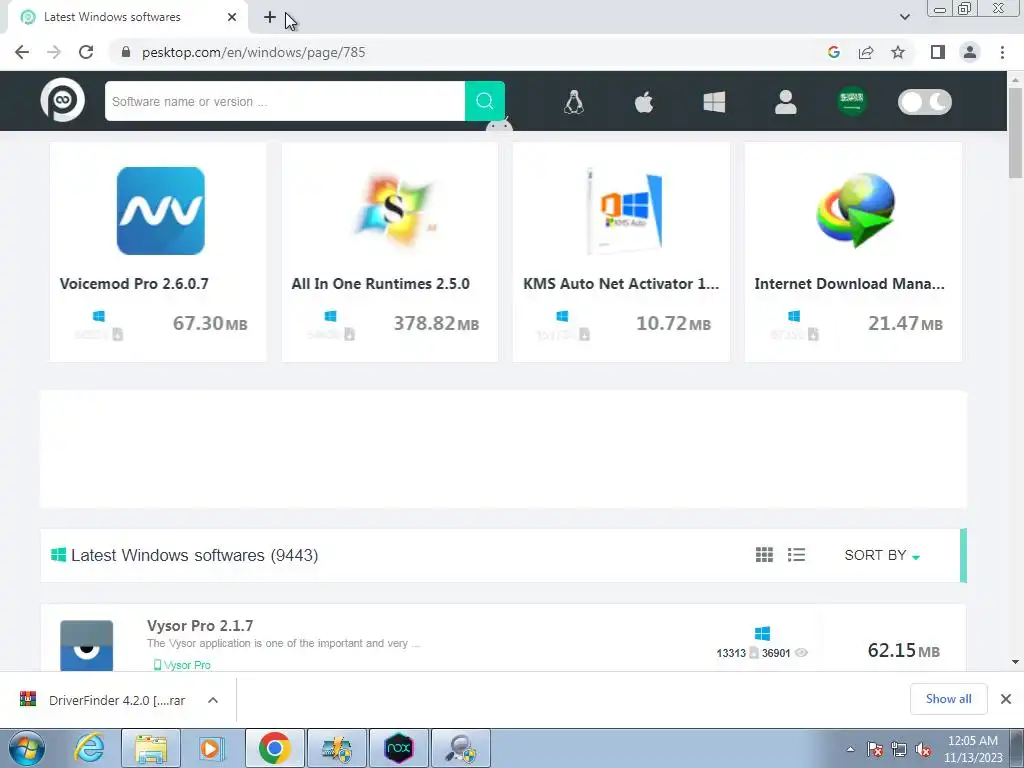Screen dimensions: 1024x768
Task: Open the Internet Download Manager icon
Action: (856, 210)
